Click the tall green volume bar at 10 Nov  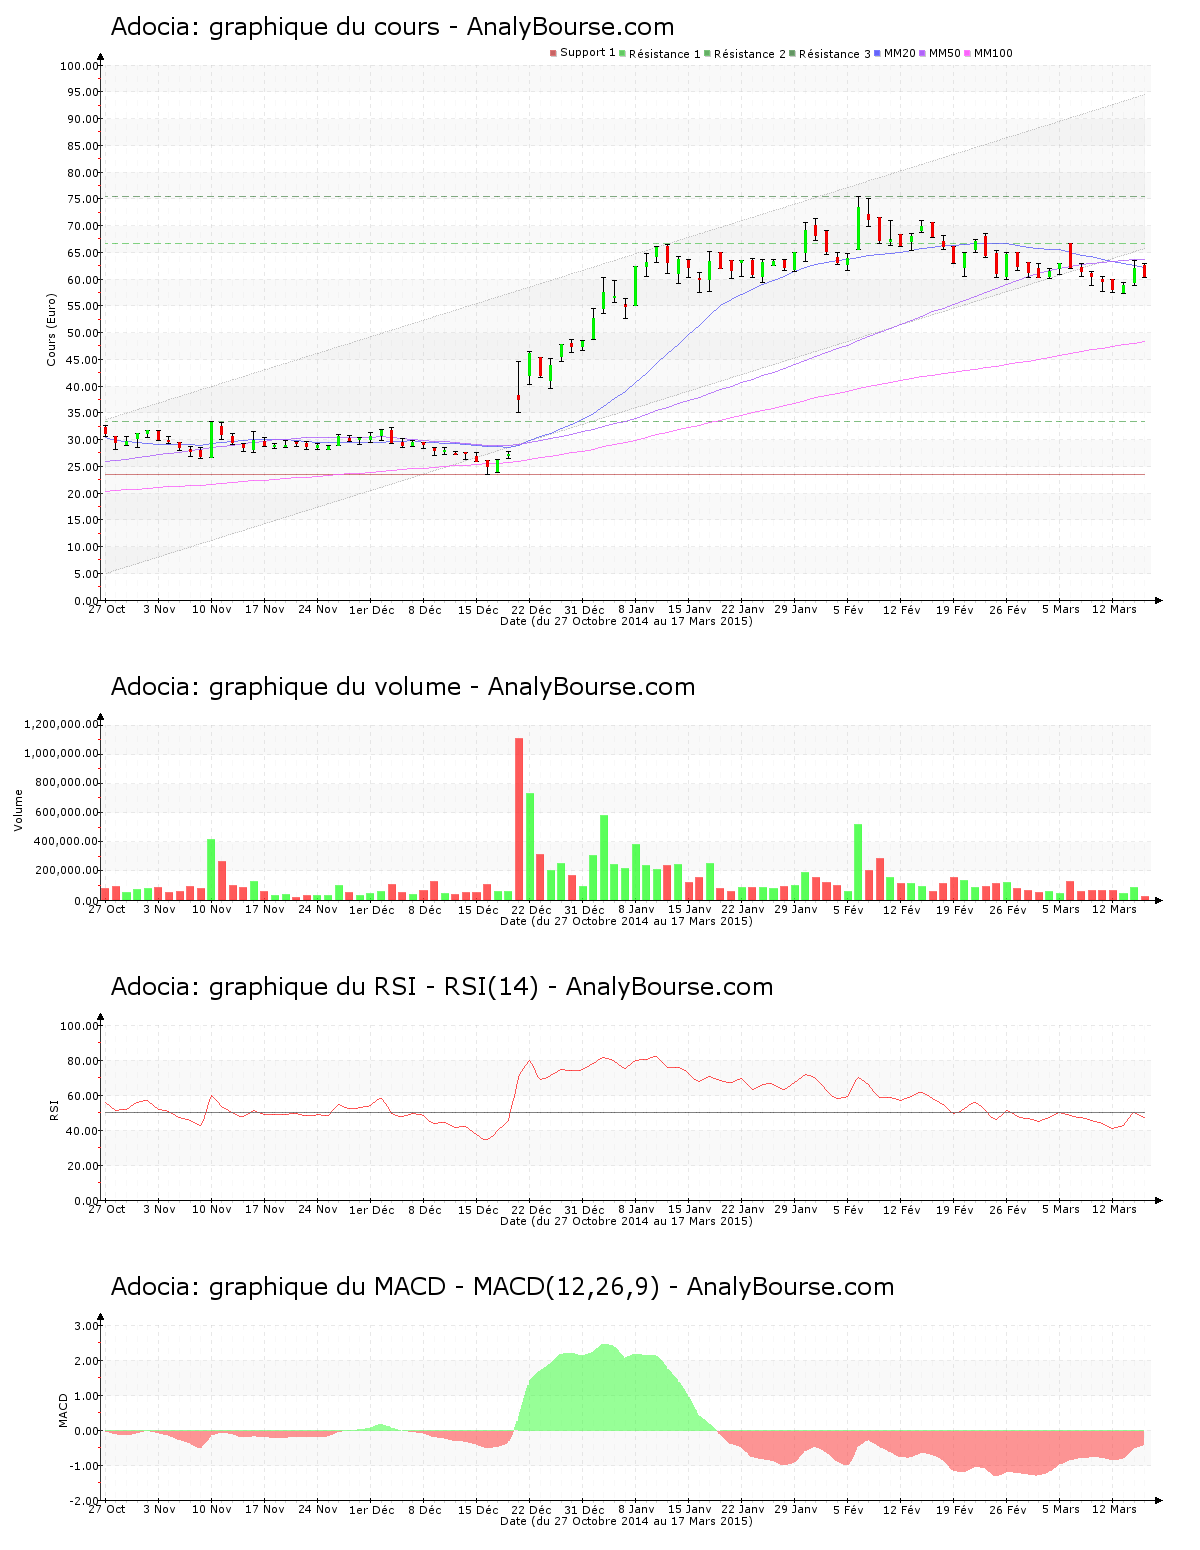point(211,869)
